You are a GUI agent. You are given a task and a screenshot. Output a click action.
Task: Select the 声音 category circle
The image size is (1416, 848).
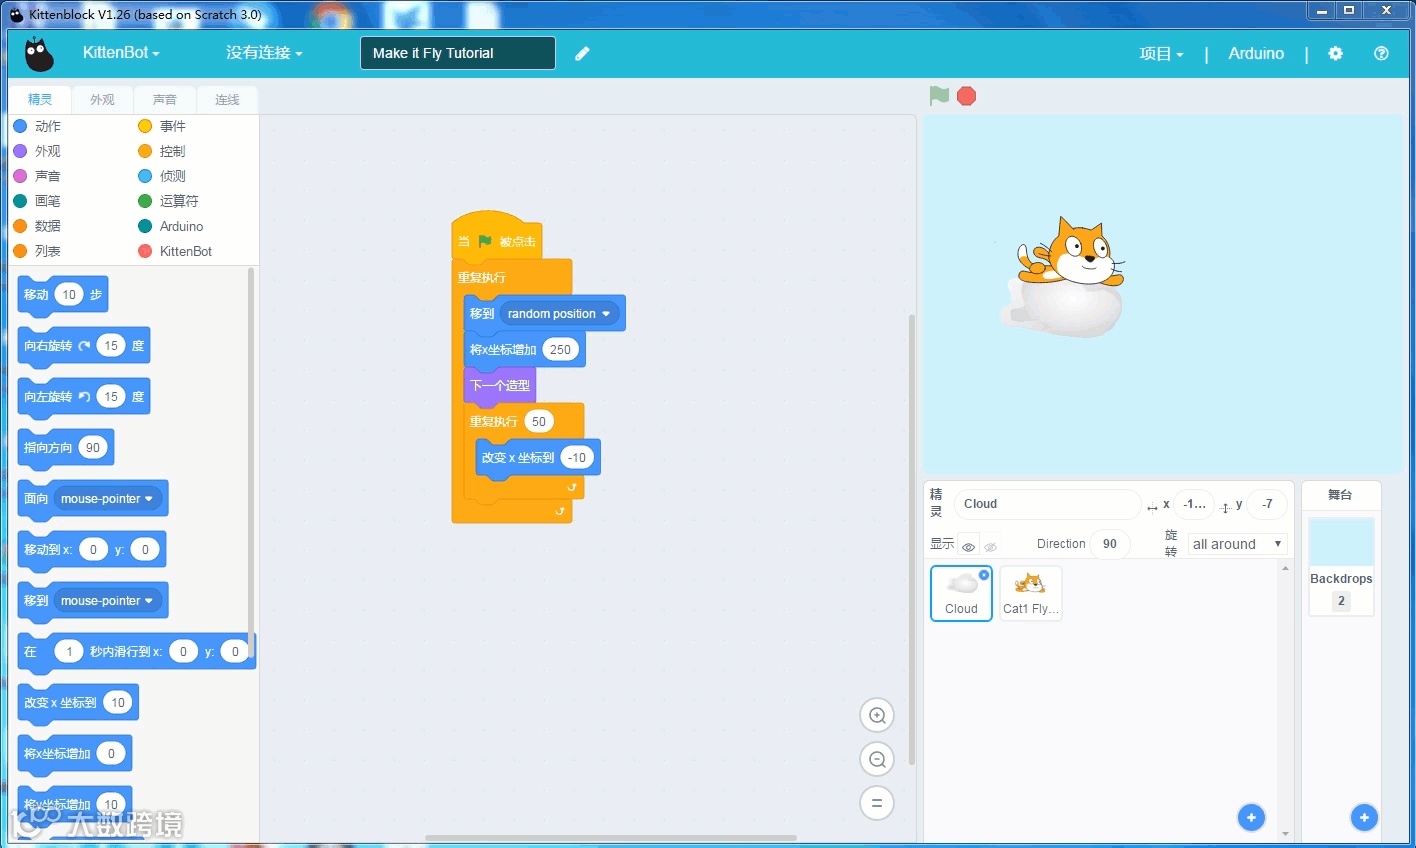click(x=20, y=176)
